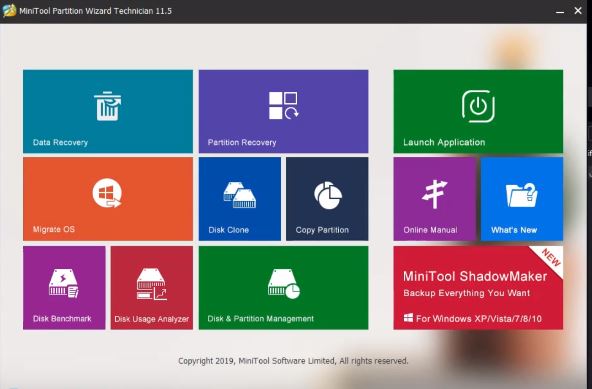Click the Data Recovery label
The height and width of the screenshot is (389, 592).
(60, 142)
